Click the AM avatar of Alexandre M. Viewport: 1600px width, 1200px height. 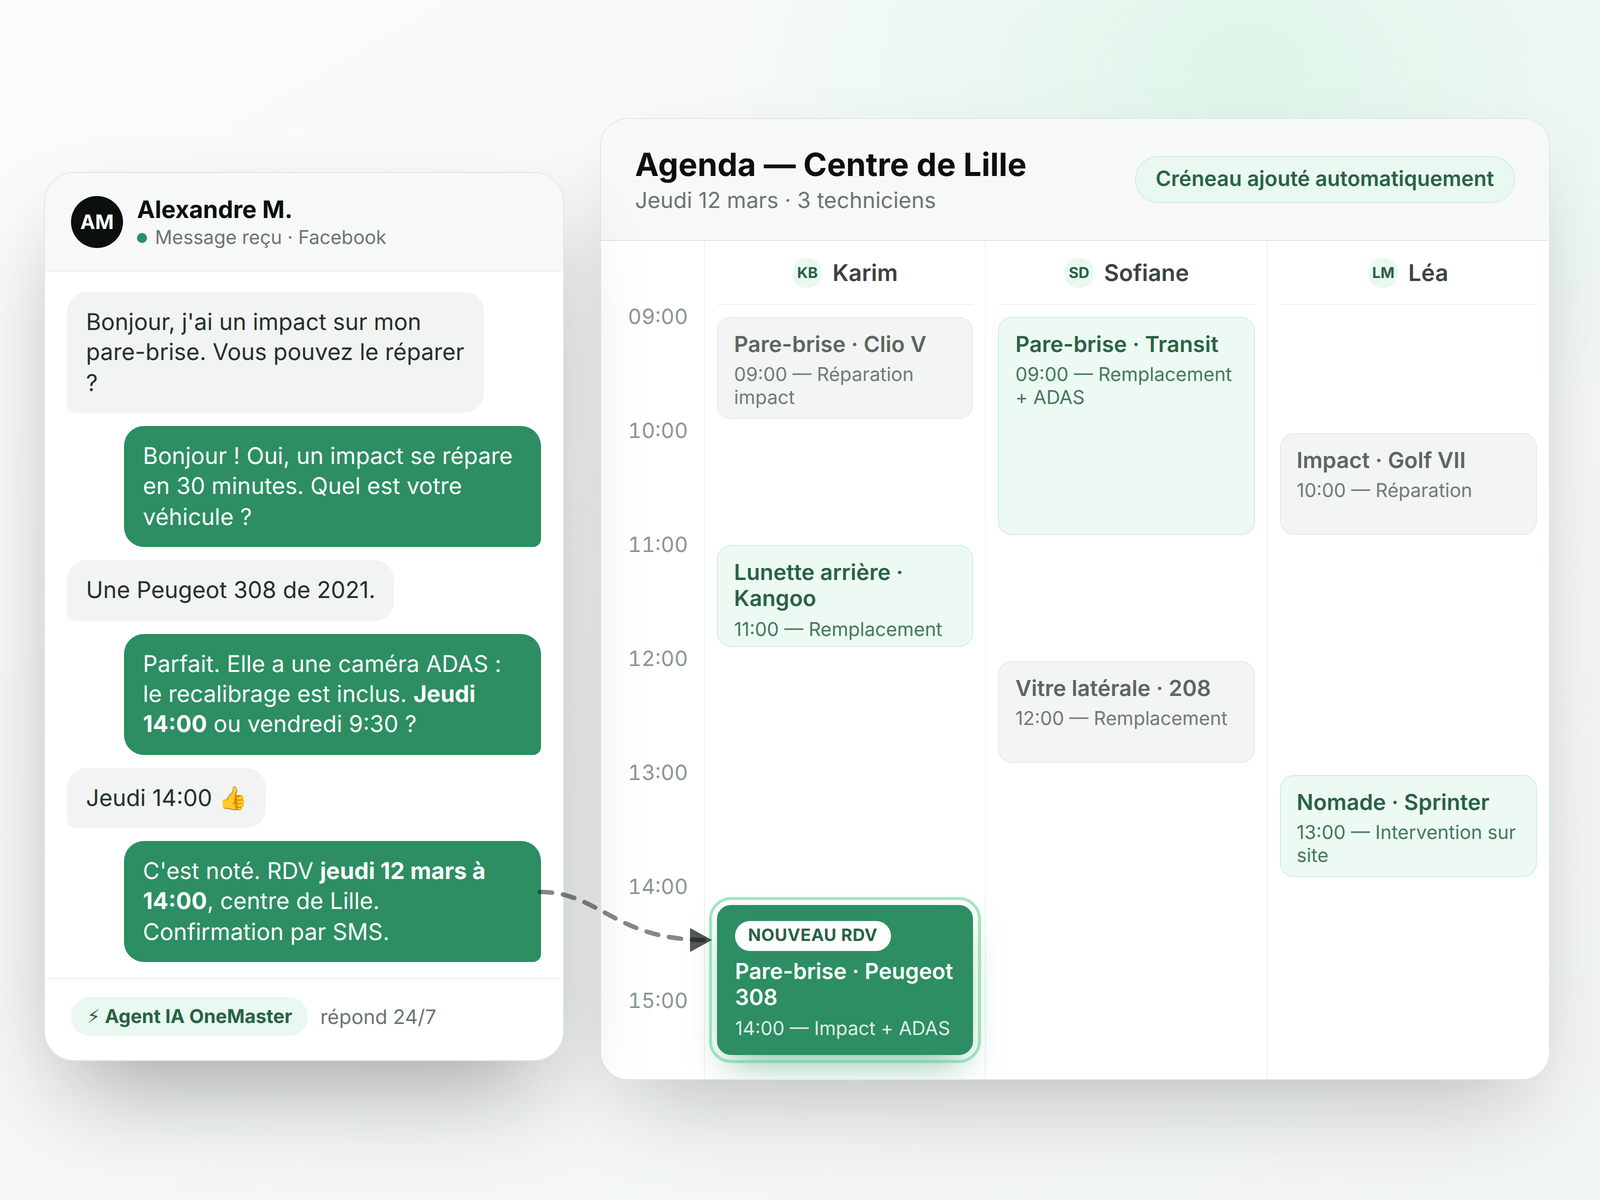97,222
